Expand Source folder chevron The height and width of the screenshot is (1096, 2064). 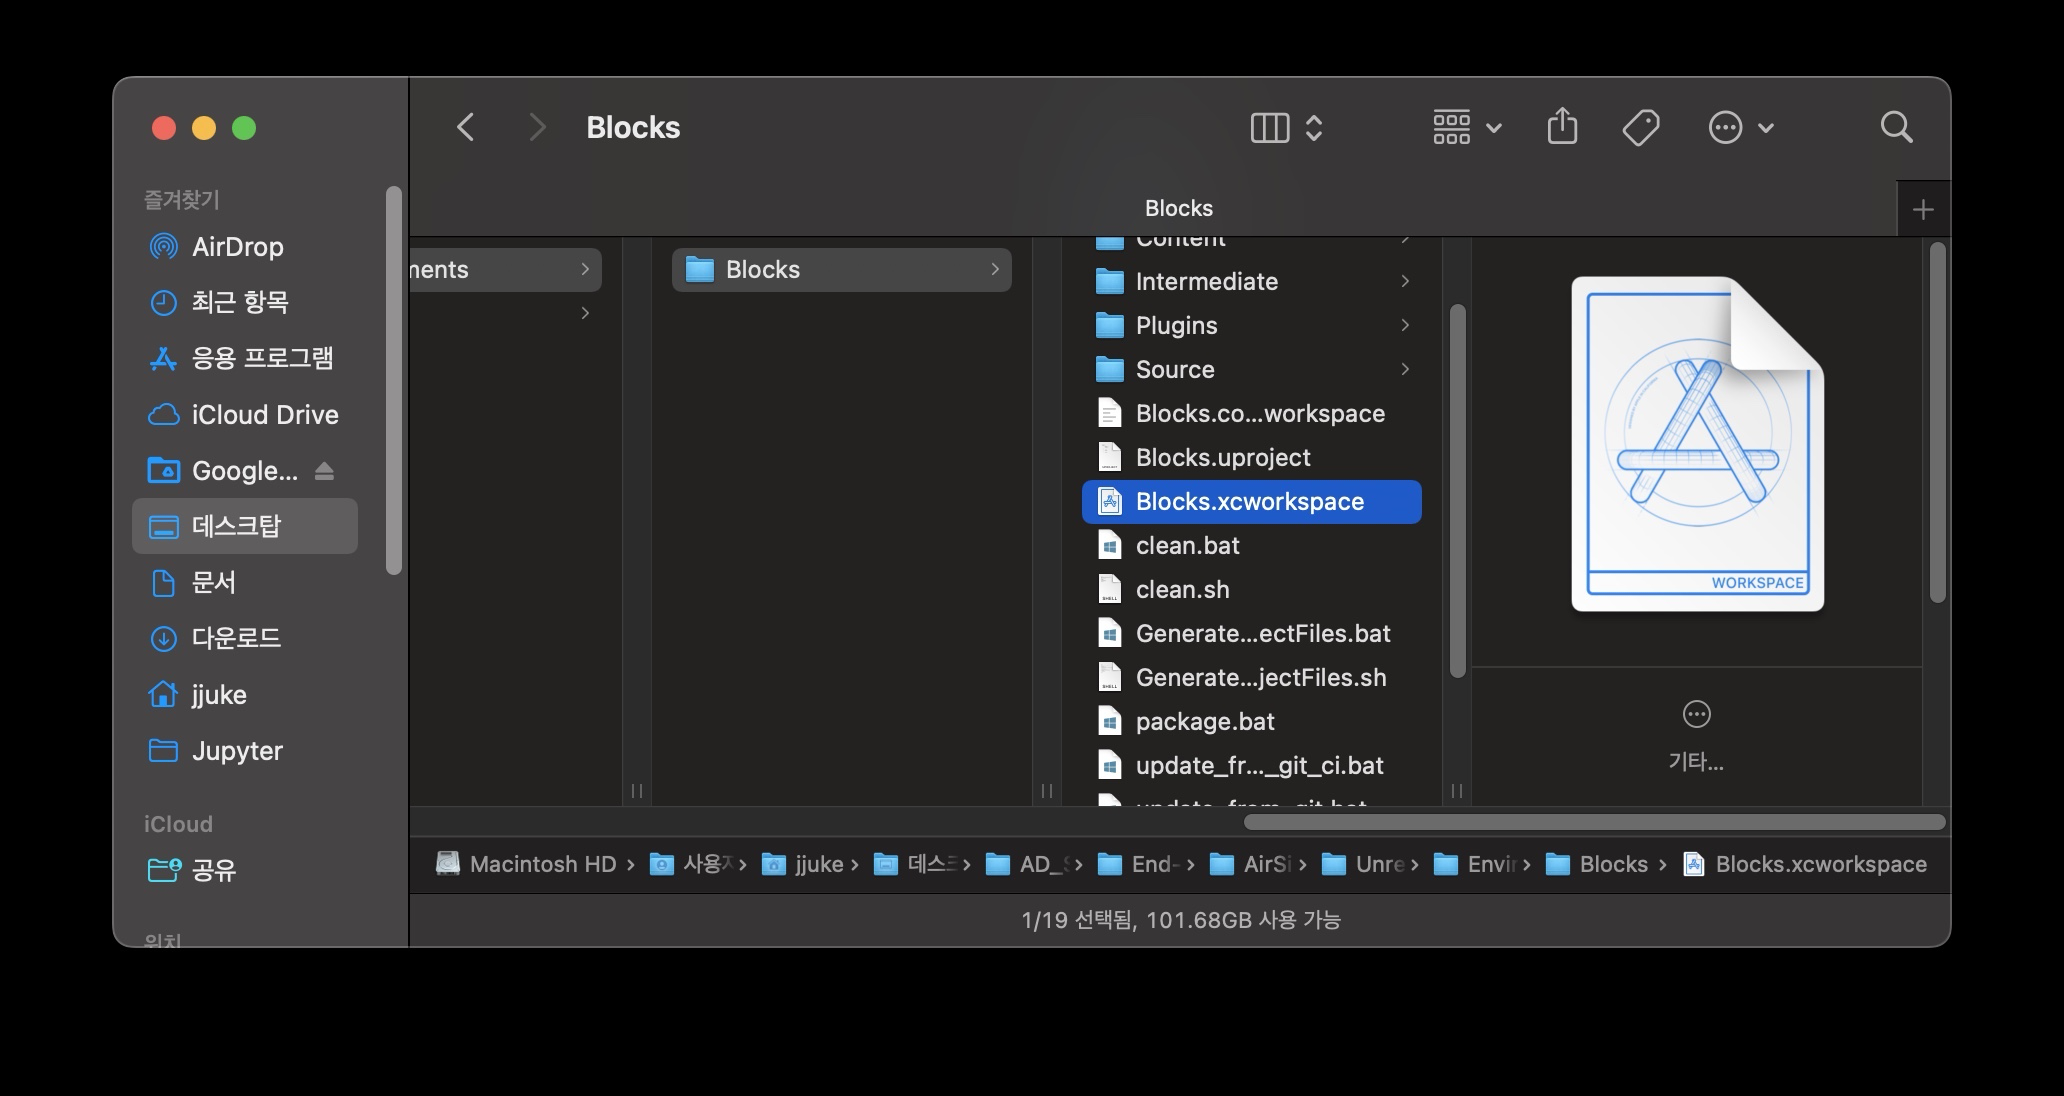(x=1405, y=369)
